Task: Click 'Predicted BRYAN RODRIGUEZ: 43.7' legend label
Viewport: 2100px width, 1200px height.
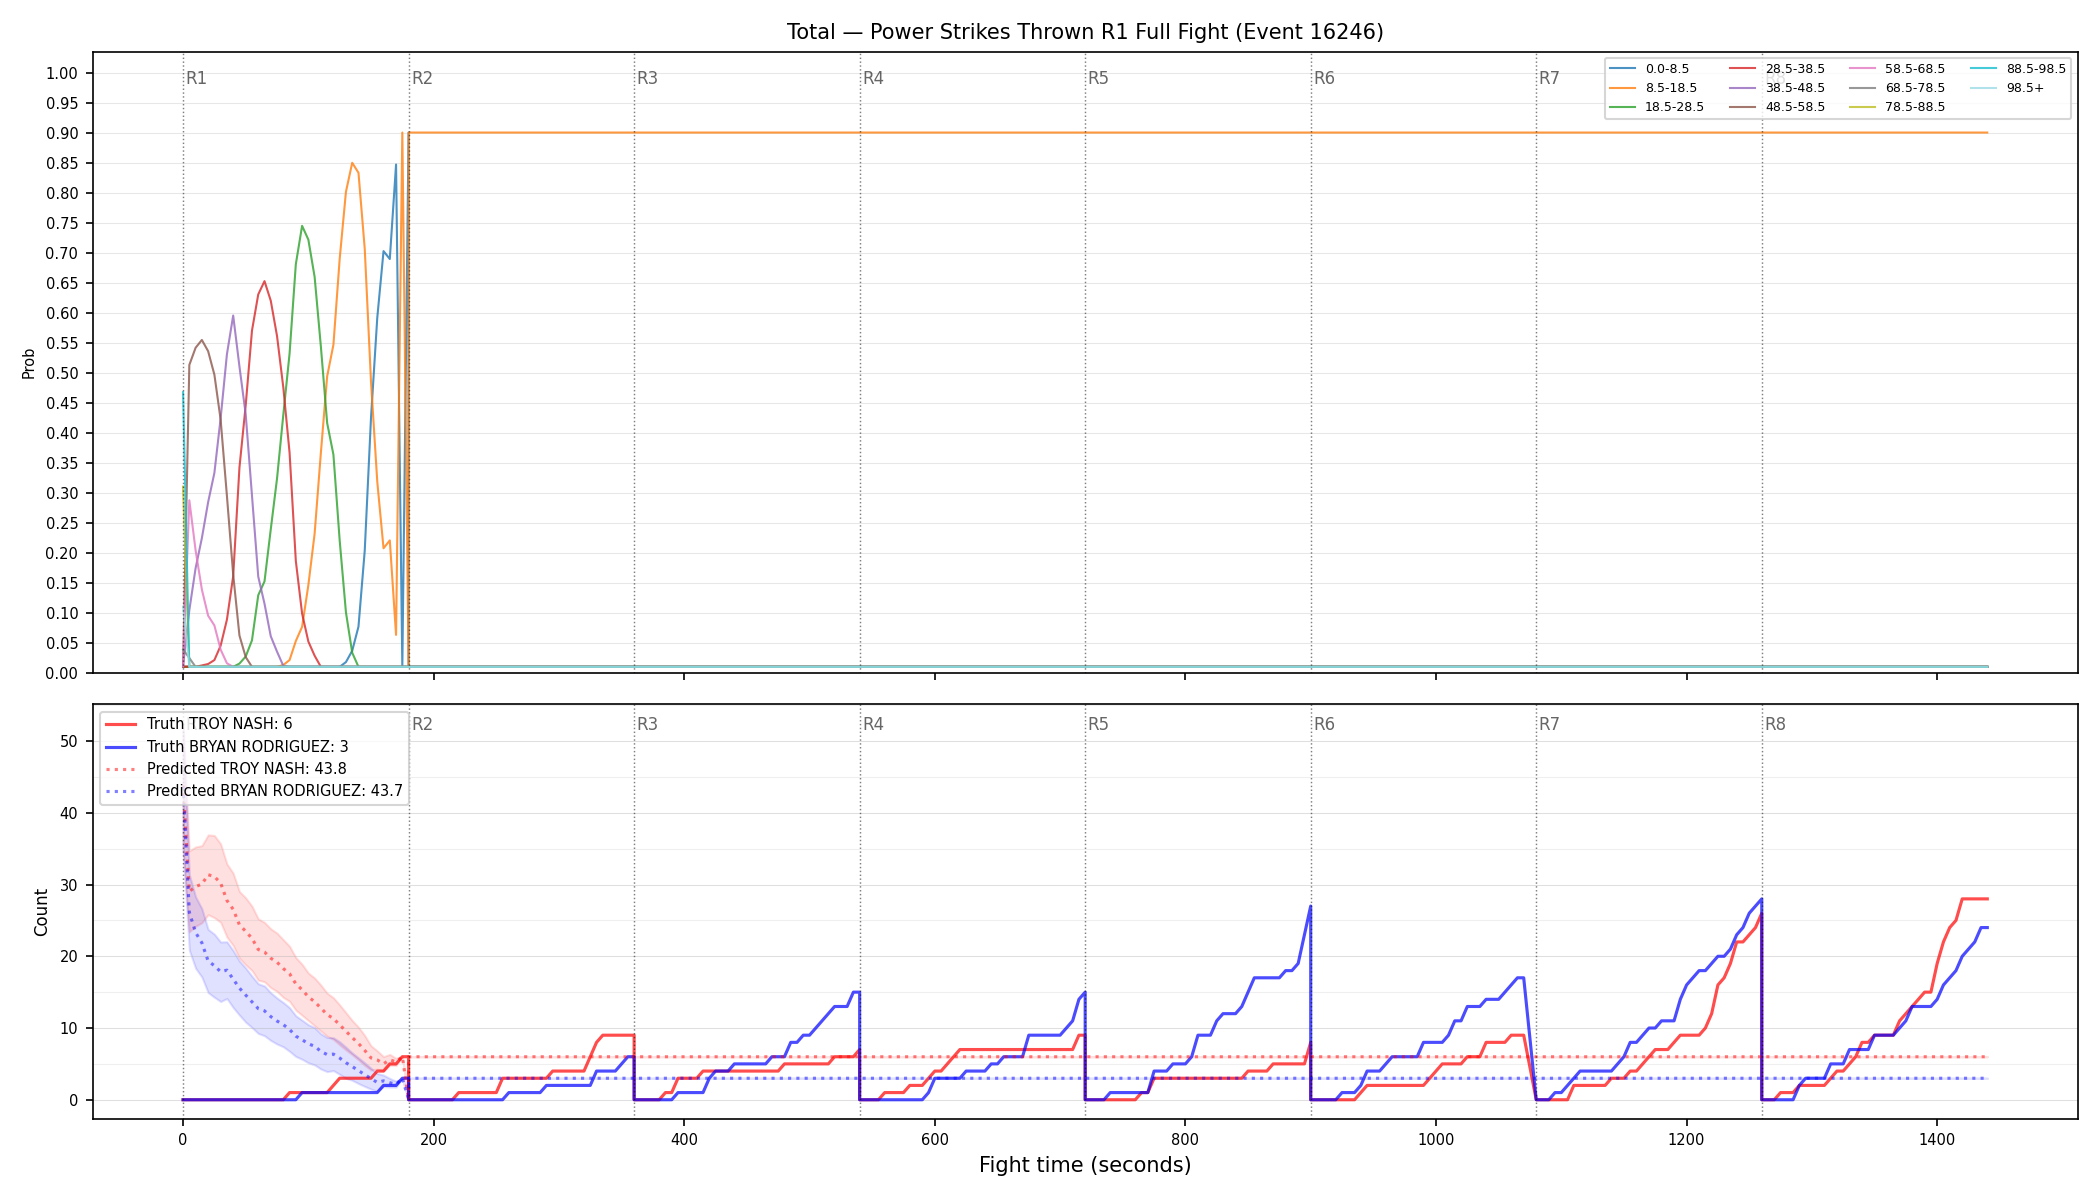Action: click(x=275, y=791)
